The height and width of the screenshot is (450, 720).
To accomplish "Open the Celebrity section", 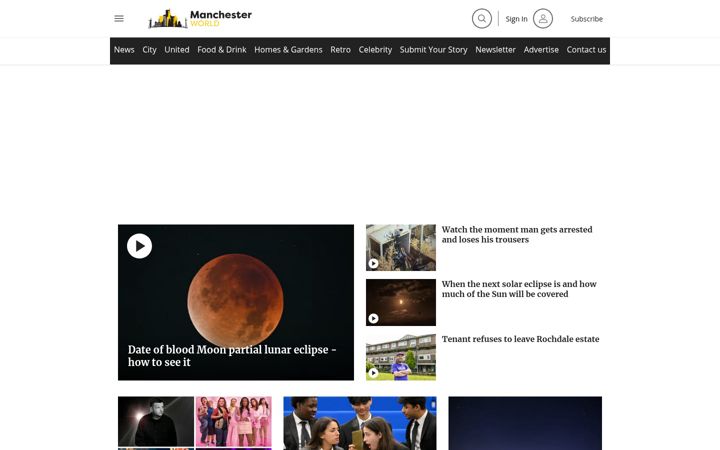I will coord(375,50).
